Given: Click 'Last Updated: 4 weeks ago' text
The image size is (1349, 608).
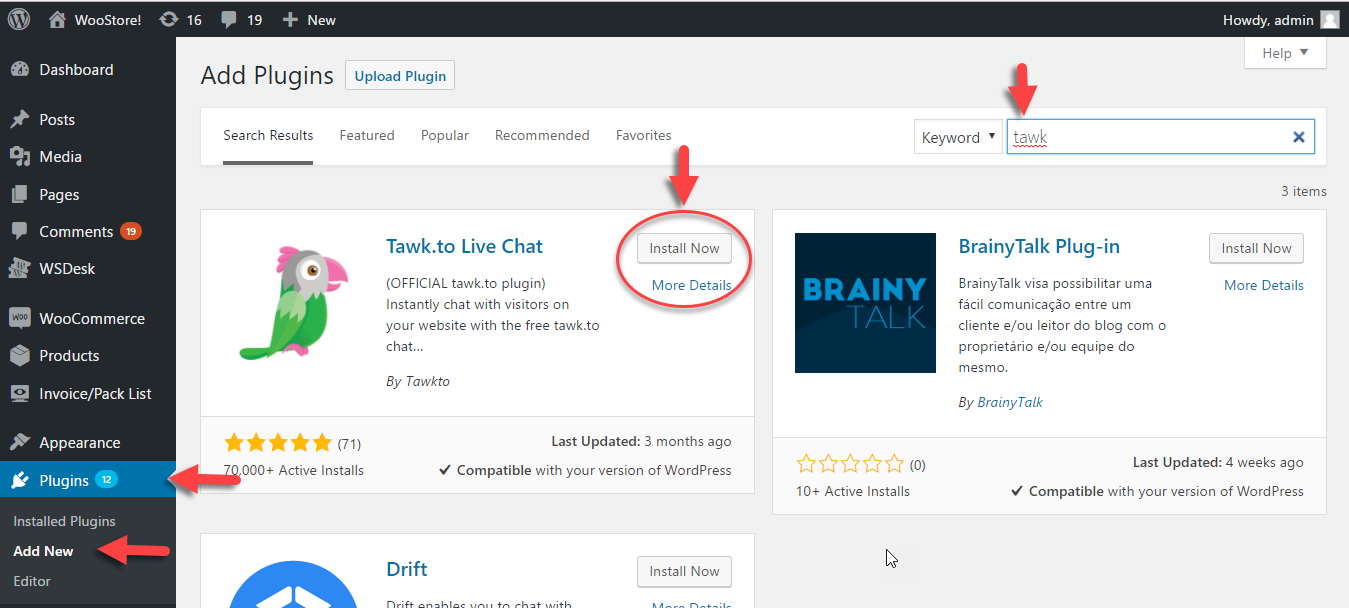Looking at the screenshot, I should (x=1218, y=462).
